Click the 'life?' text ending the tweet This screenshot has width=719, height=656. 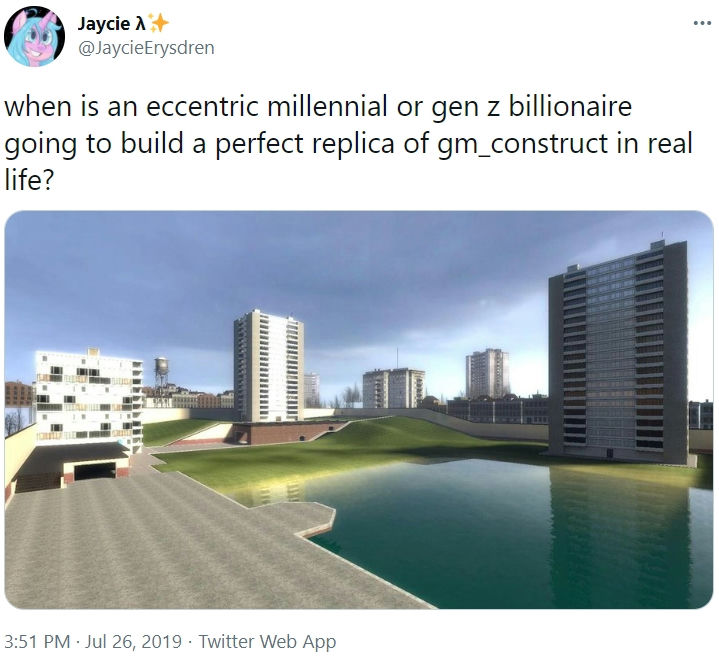tap(29, 179)
